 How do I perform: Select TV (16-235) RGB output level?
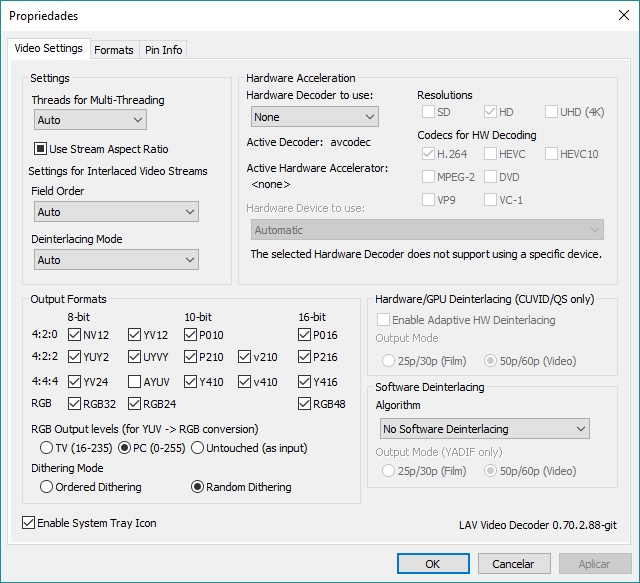click(x=46, y=447)
